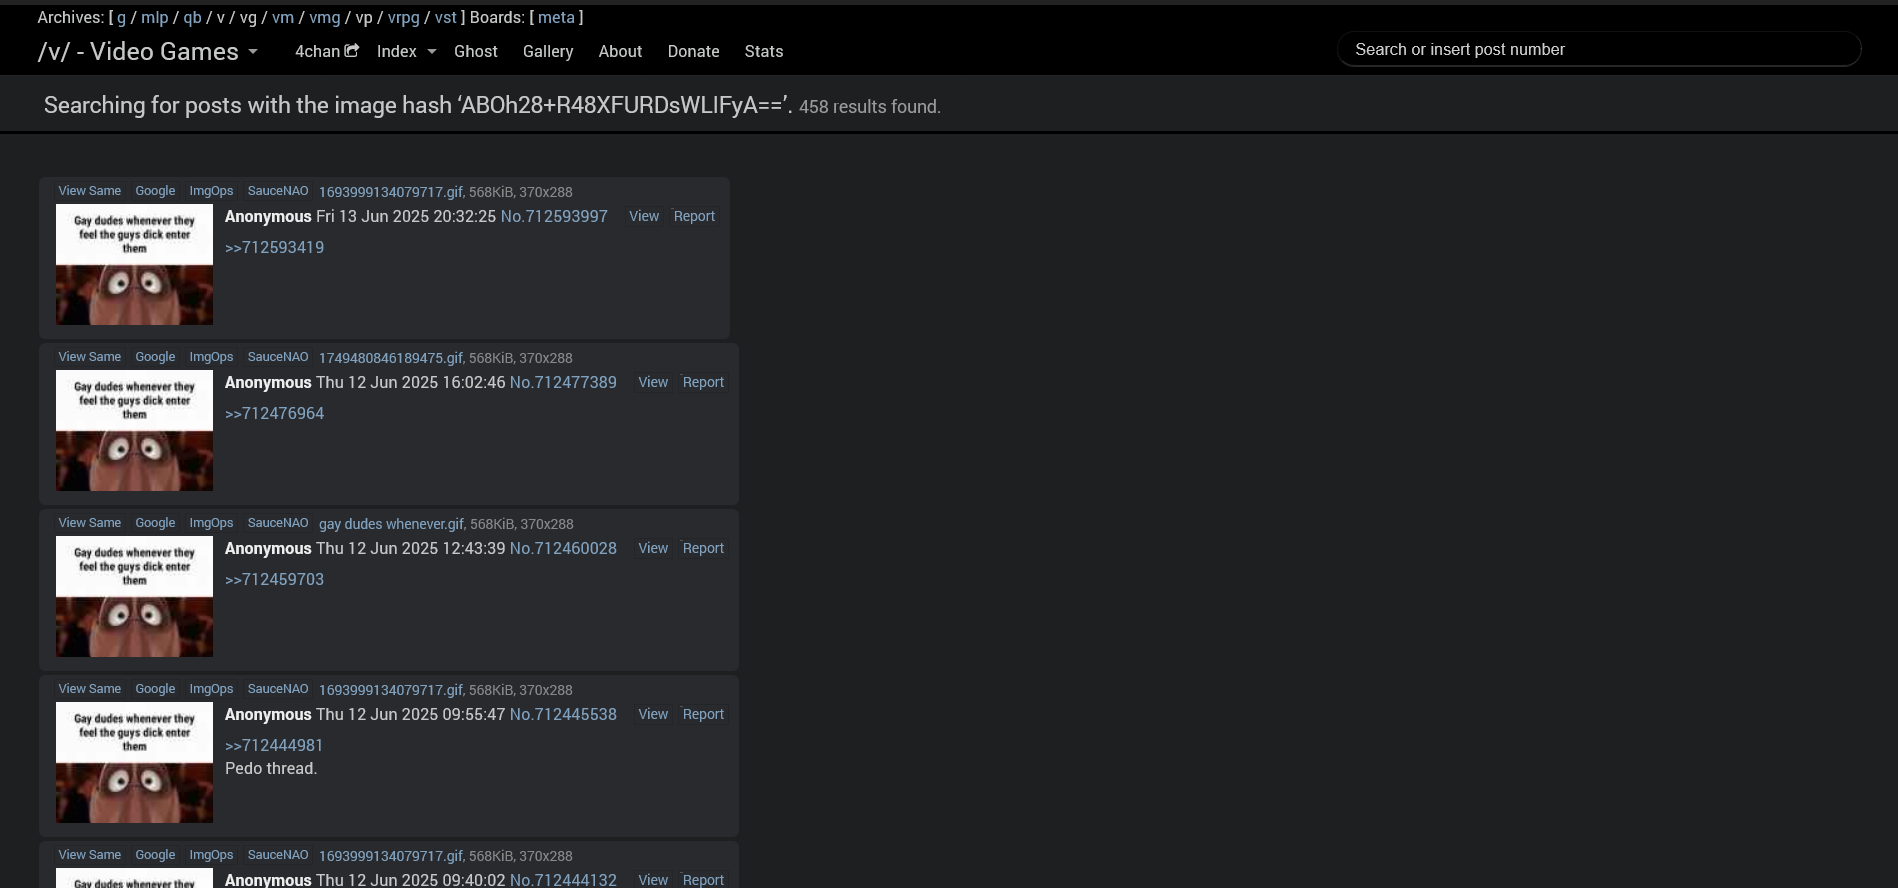Click SauceNAO for post No.712460028
Screen dimensions: 1898x888
pyautogui.click(x=278, y=523)
